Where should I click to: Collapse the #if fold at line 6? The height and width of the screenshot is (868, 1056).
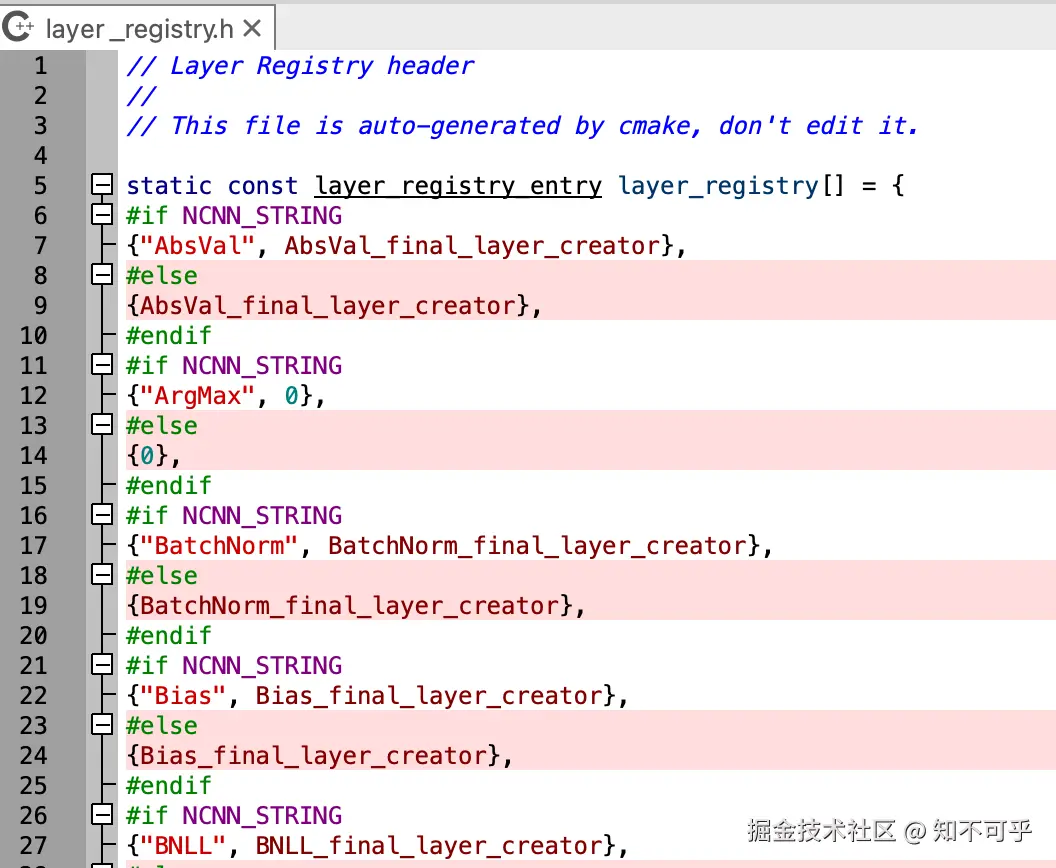[x=102, y=215]
